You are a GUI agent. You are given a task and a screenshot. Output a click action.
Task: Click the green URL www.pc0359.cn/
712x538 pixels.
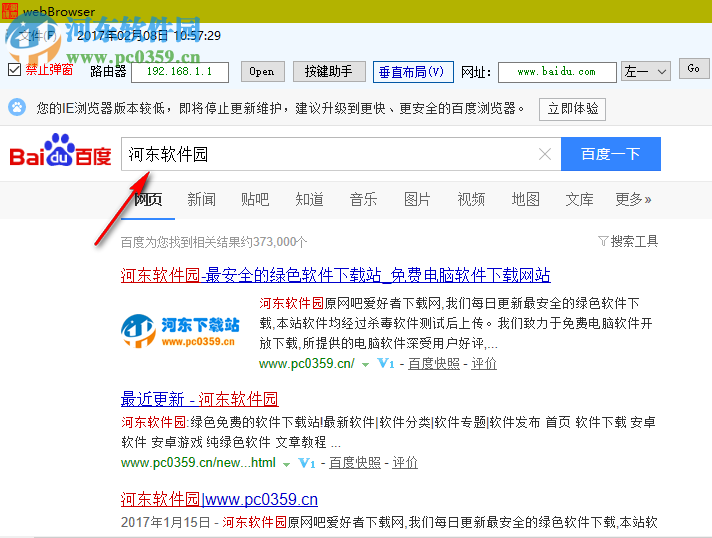tap(307, 364)
